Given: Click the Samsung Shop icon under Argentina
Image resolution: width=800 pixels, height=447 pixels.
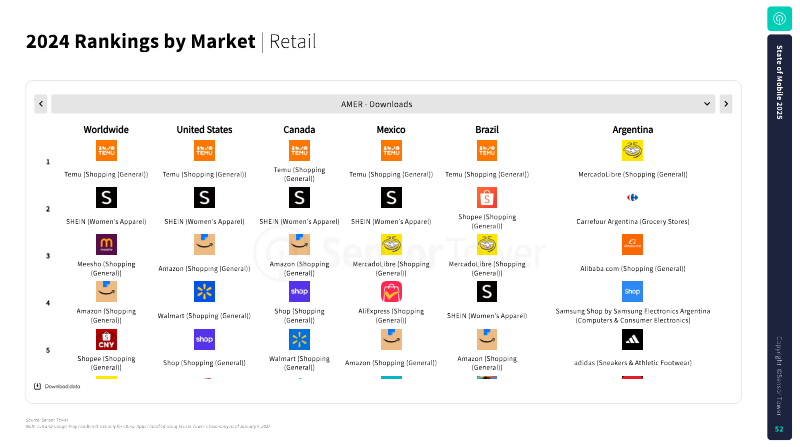Looking at the screenshot, I should pyautogui.click(x=632, y=292).
